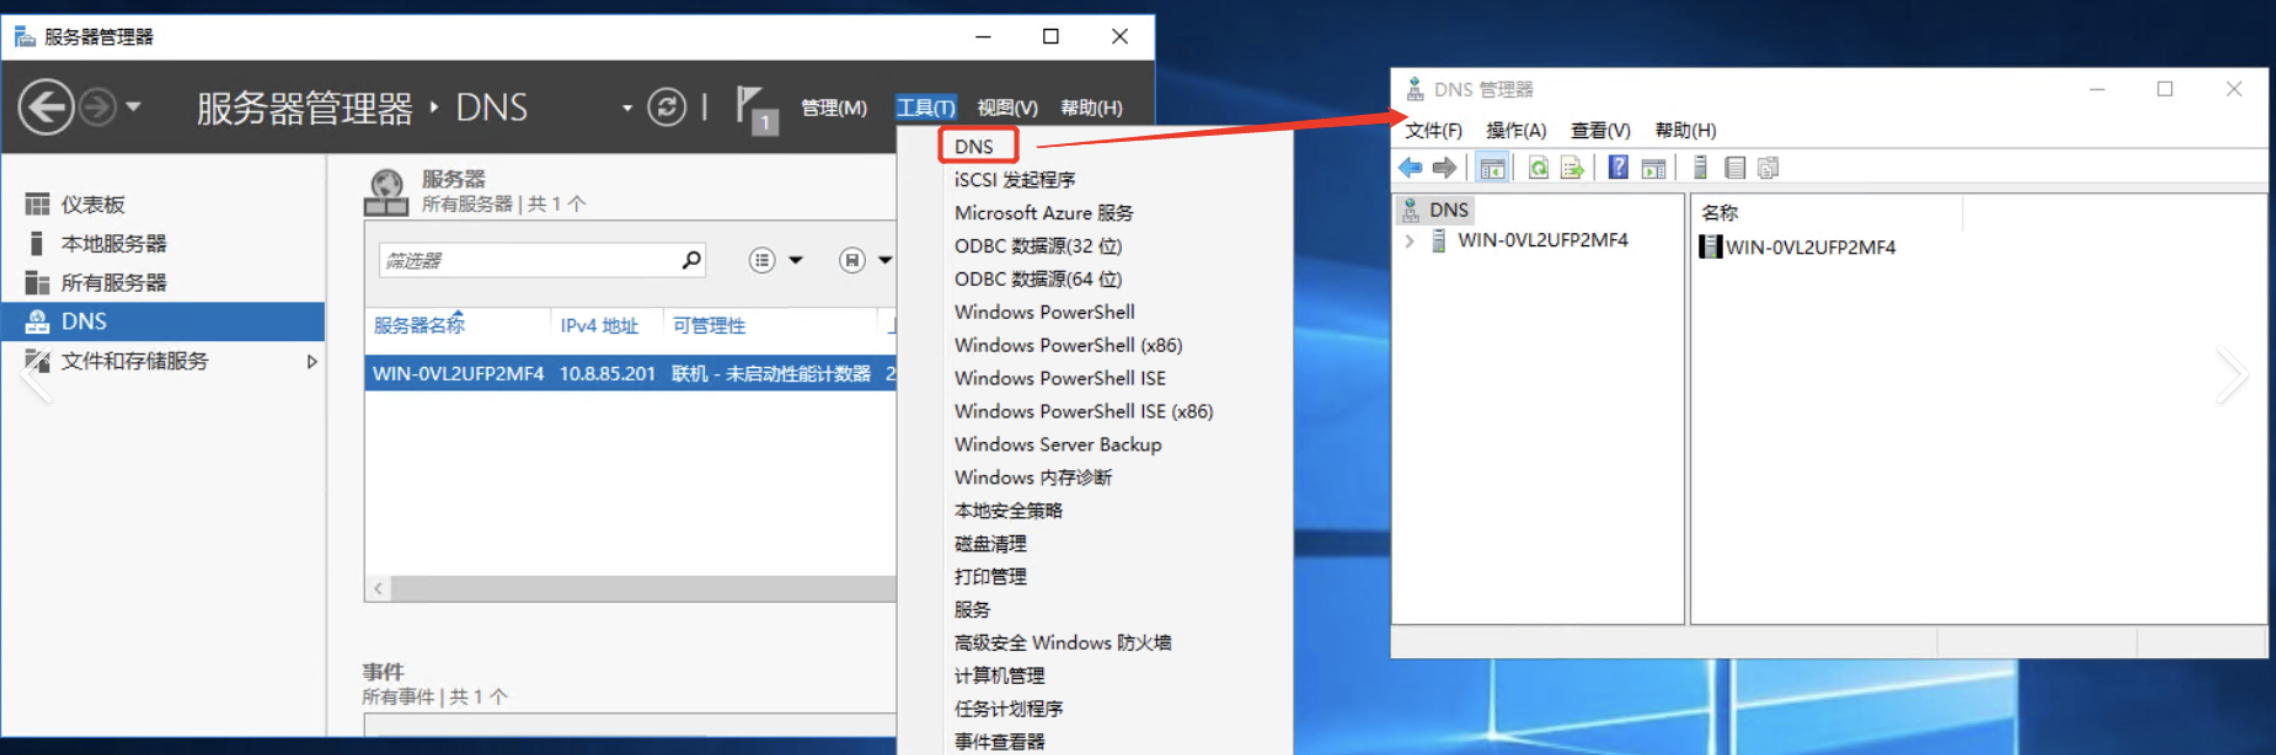Toggle show/hide console tree icon
Screen dimensions: 2276x755
1492,168
